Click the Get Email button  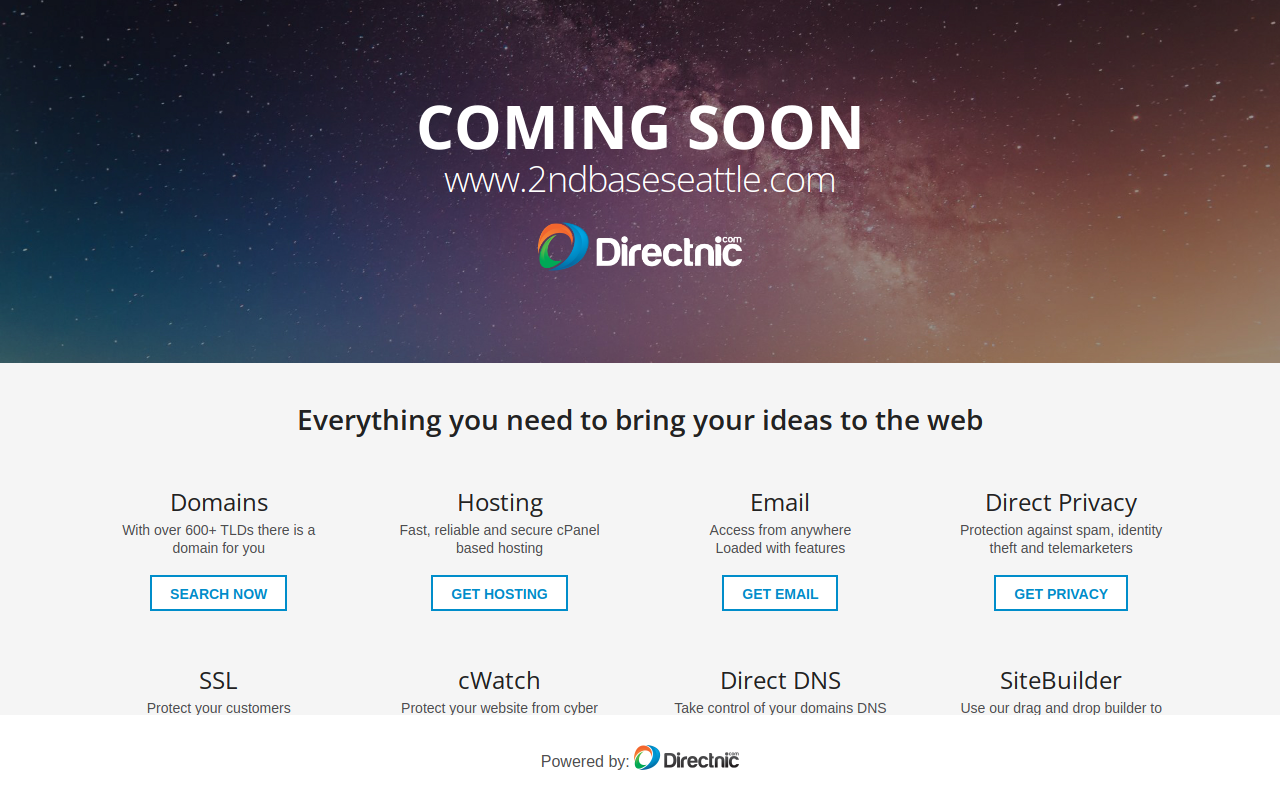coord(780,593)
